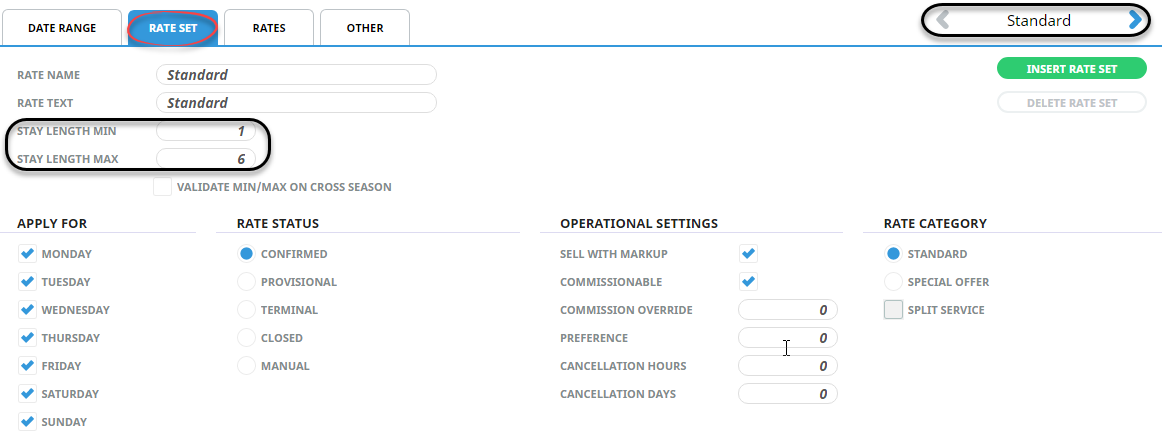Focus the Cancellation Hours field

click(788, 366)
